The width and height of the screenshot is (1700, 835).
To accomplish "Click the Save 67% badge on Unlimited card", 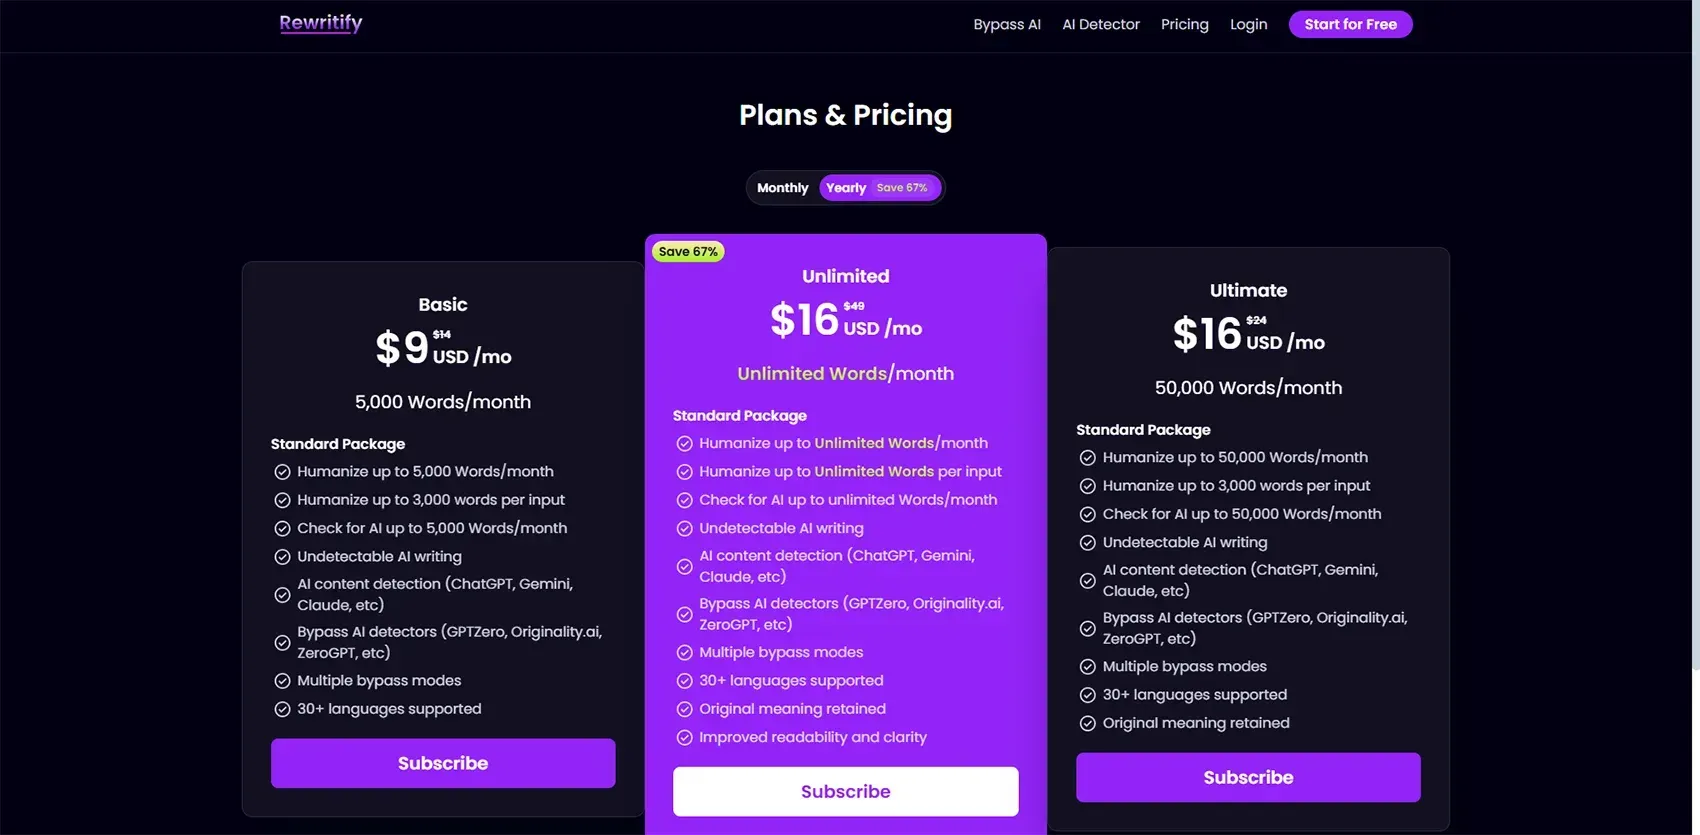I will (688, 251).
